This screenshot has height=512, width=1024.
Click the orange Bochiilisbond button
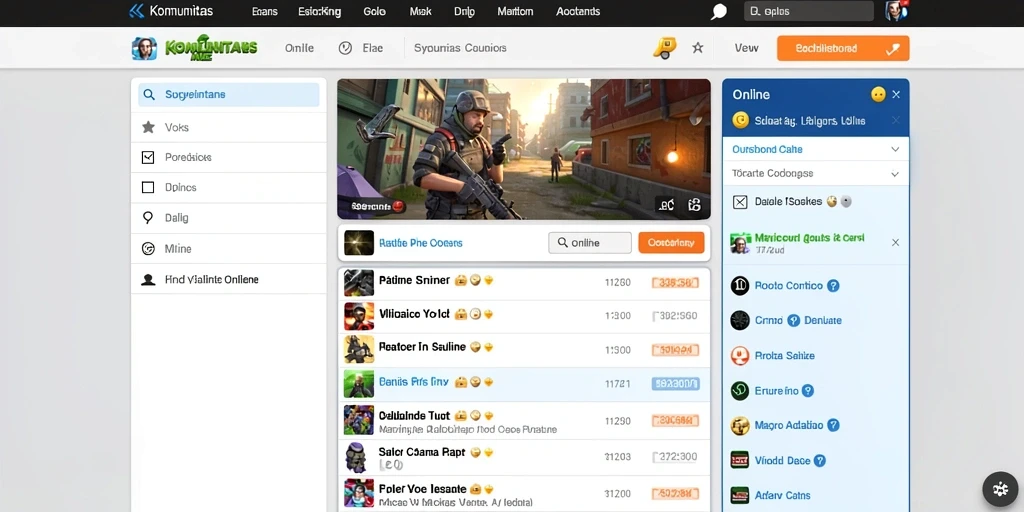[842, 48]
